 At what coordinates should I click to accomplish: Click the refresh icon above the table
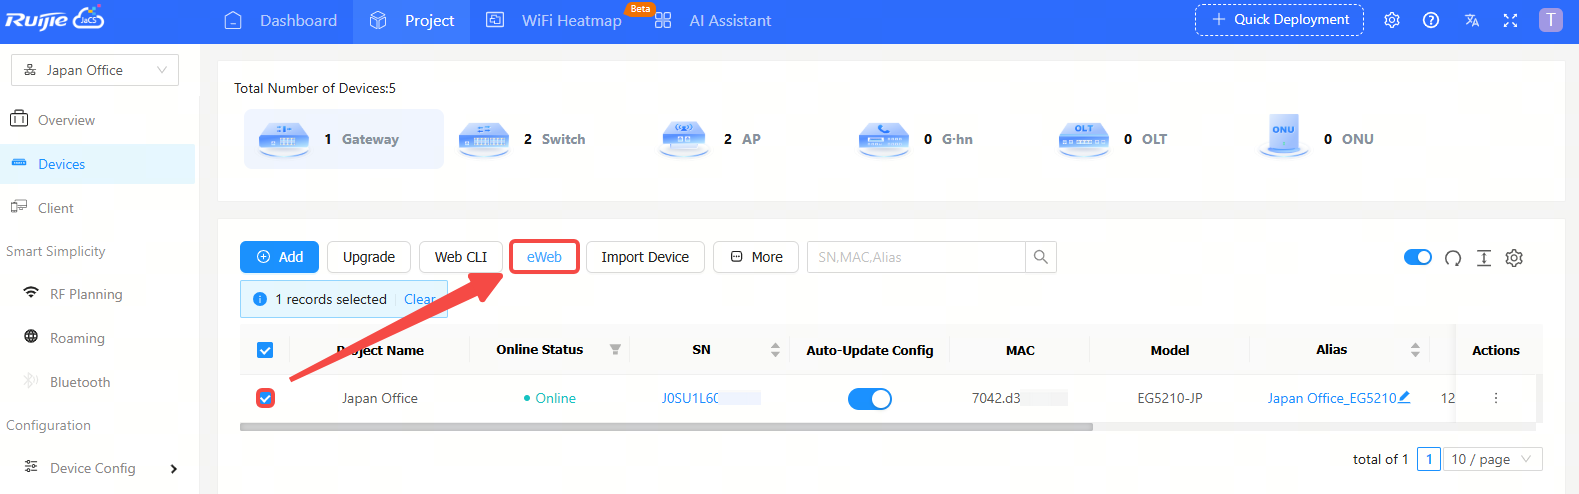(1453, 258)
